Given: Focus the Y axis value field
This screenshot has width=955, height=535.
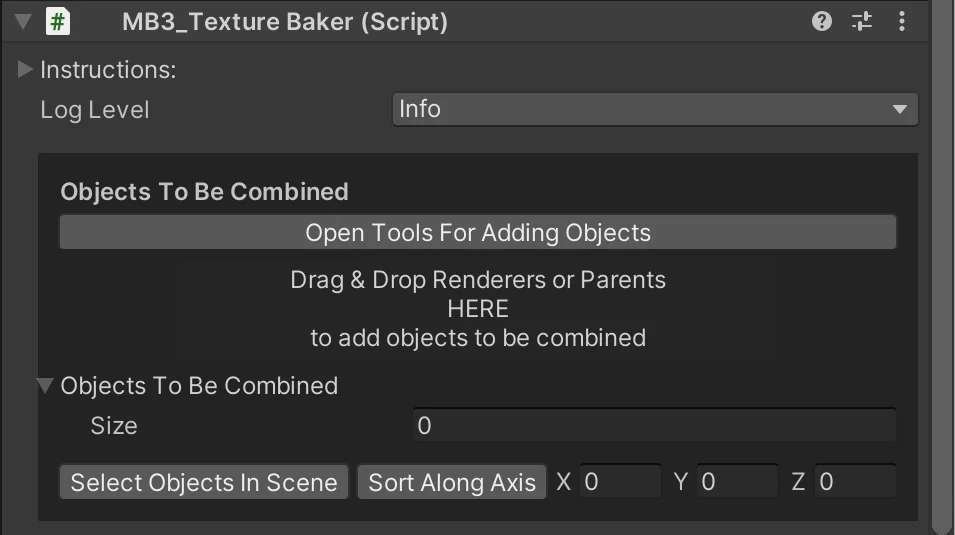Looking at the screenshot, I should tap(737, 482).
